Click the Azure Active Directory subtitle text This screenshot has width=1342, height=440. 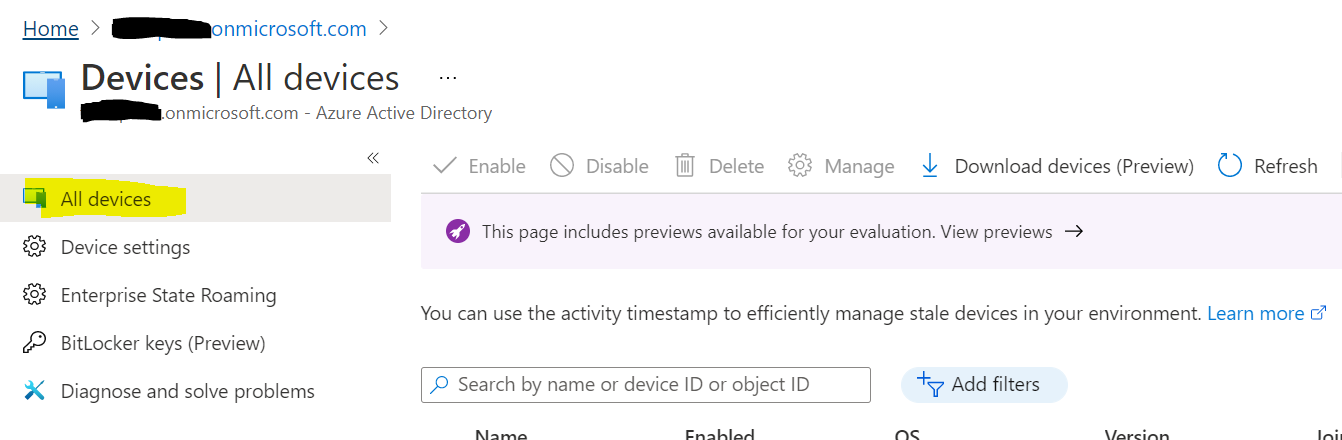coord(404,113)
